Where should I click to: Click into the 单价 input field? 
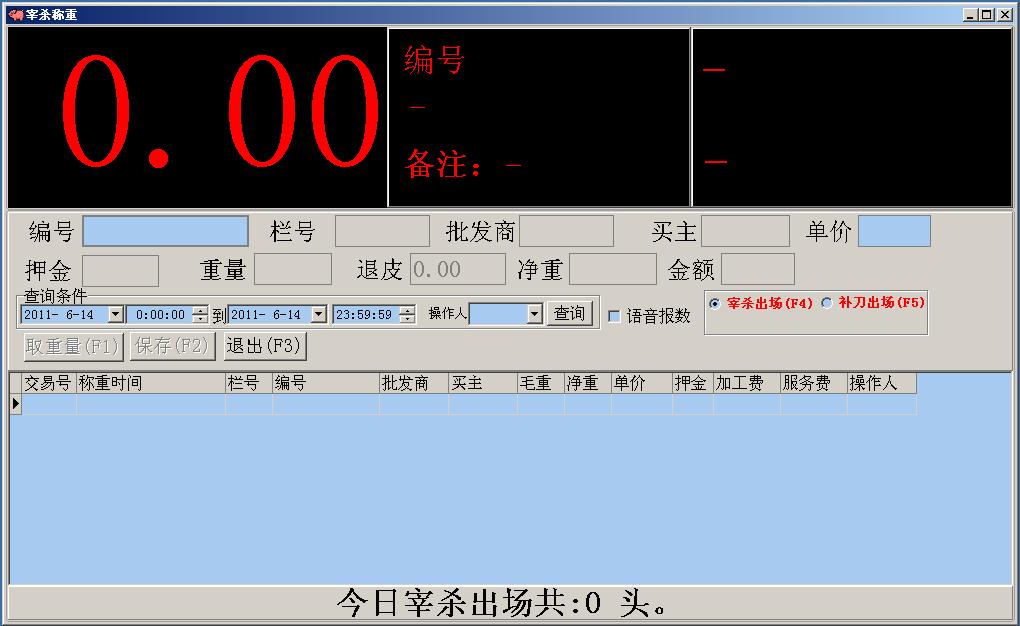[894, 231]
